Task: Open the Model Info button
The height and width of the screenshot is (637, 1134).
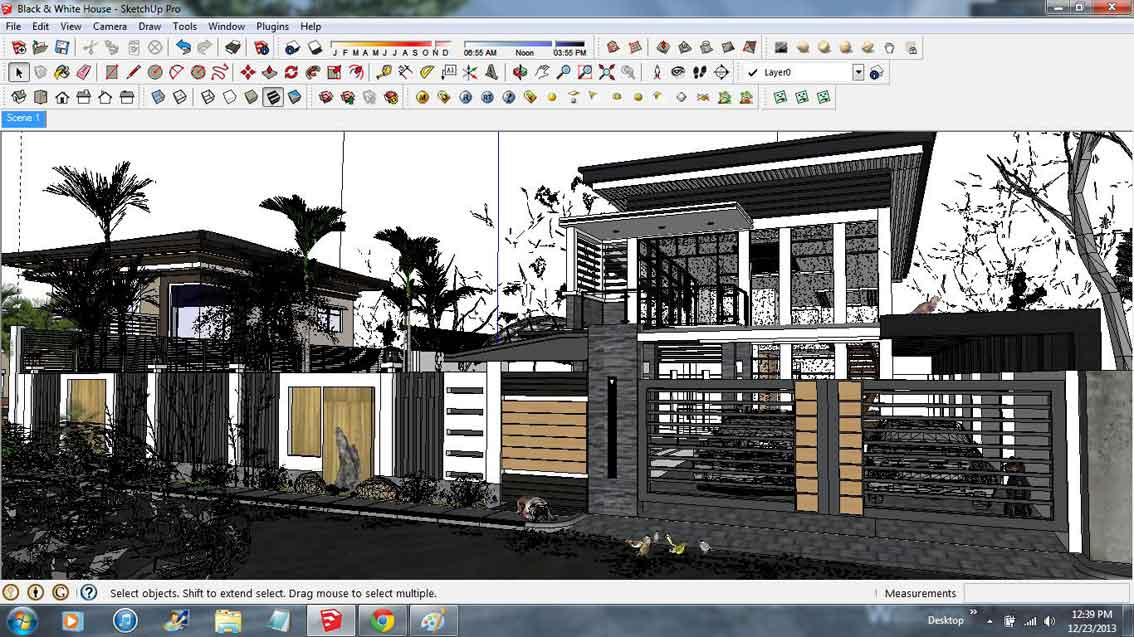Action: pyautogui.click(x=262, y=48)
